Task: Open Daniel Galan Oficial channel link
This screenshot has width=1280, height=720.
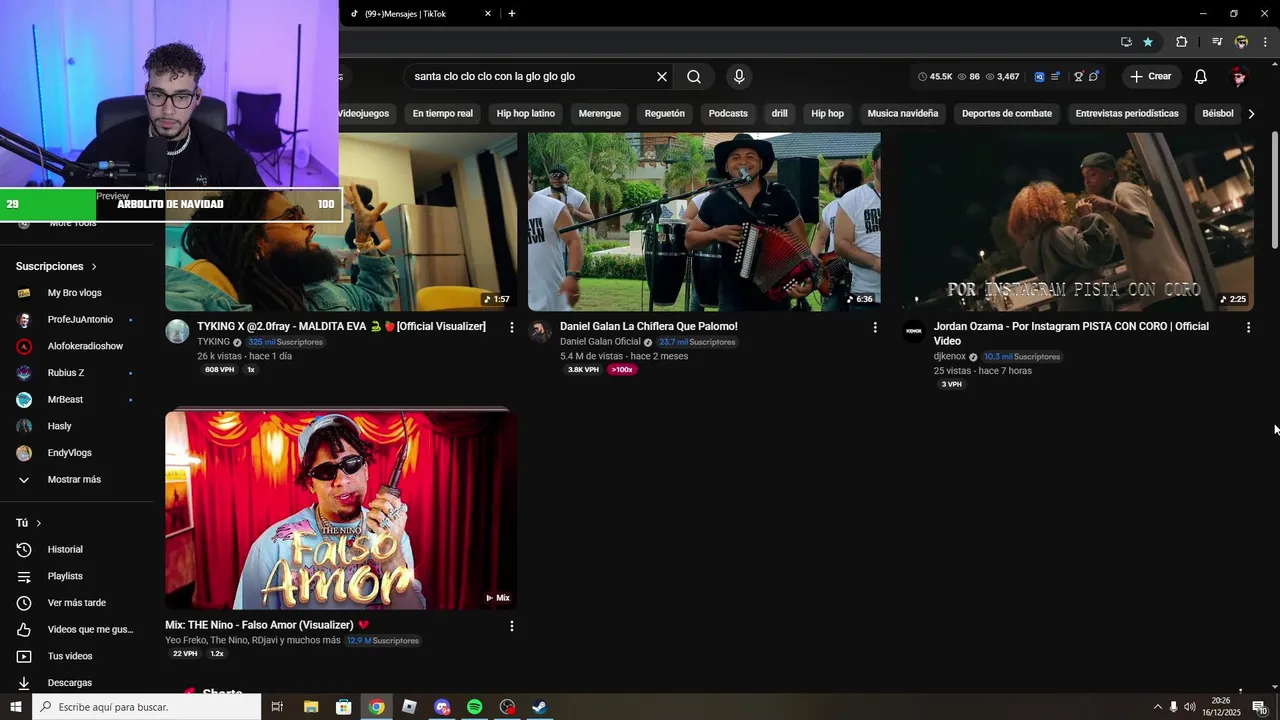Action: pyautogui.click(x=600, y=342)
